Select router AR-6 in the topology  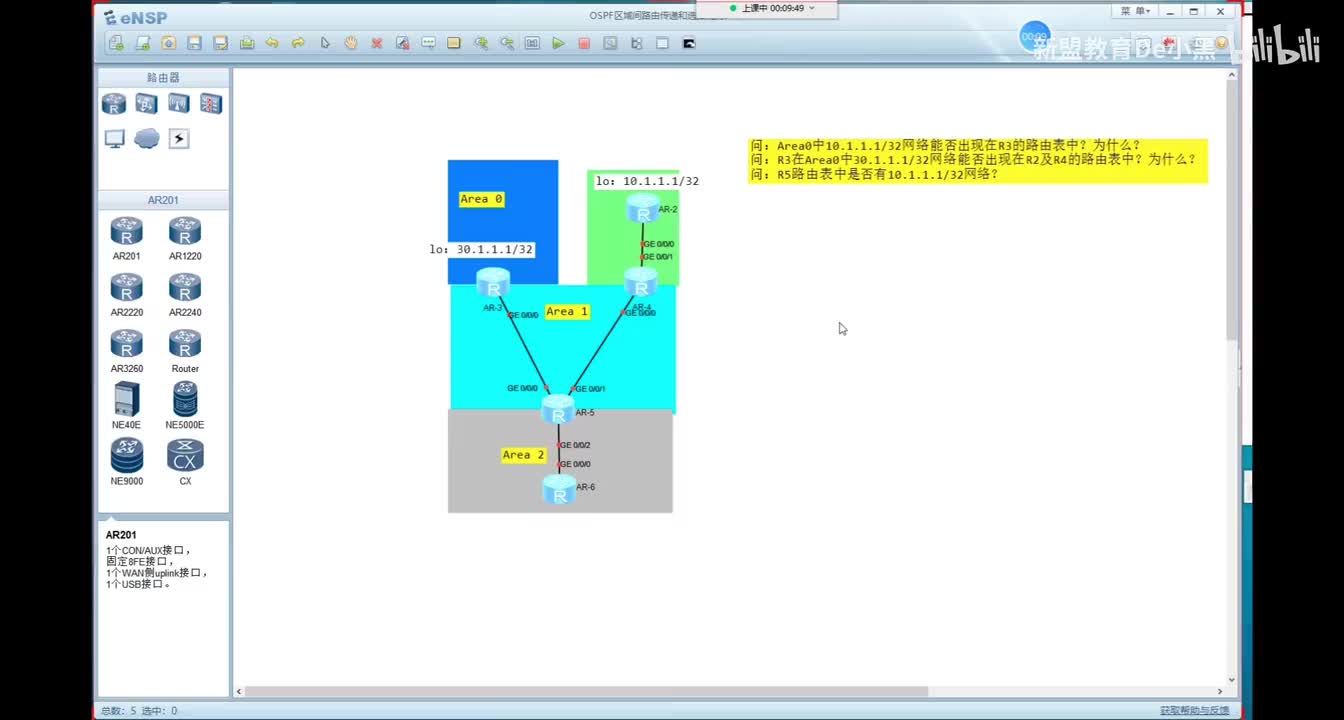point(559,489)
